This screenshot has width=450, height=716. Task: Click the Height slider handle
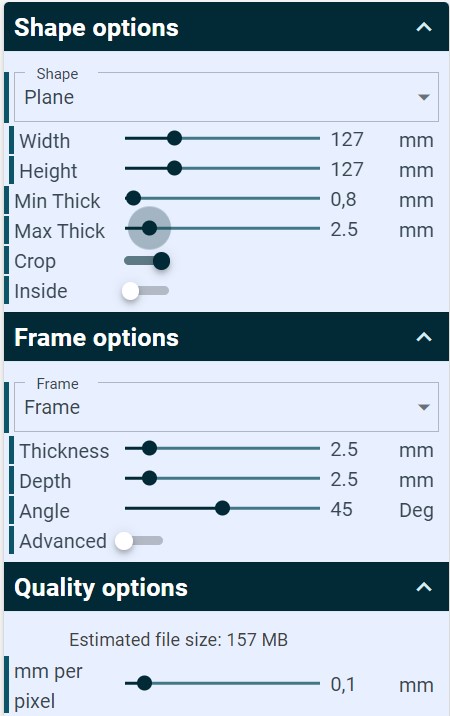click(x=174, y=168)
